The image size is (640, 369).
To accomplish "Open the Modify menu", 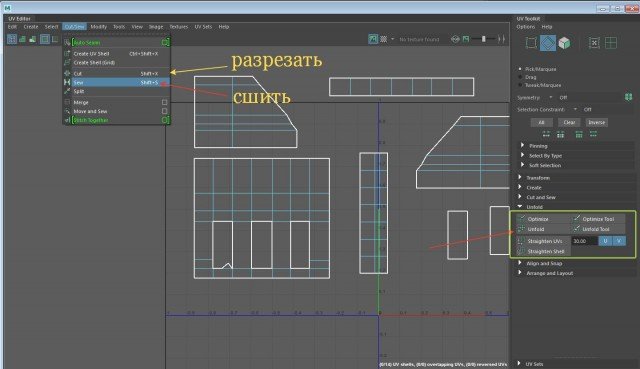I will tap(98, 27).
